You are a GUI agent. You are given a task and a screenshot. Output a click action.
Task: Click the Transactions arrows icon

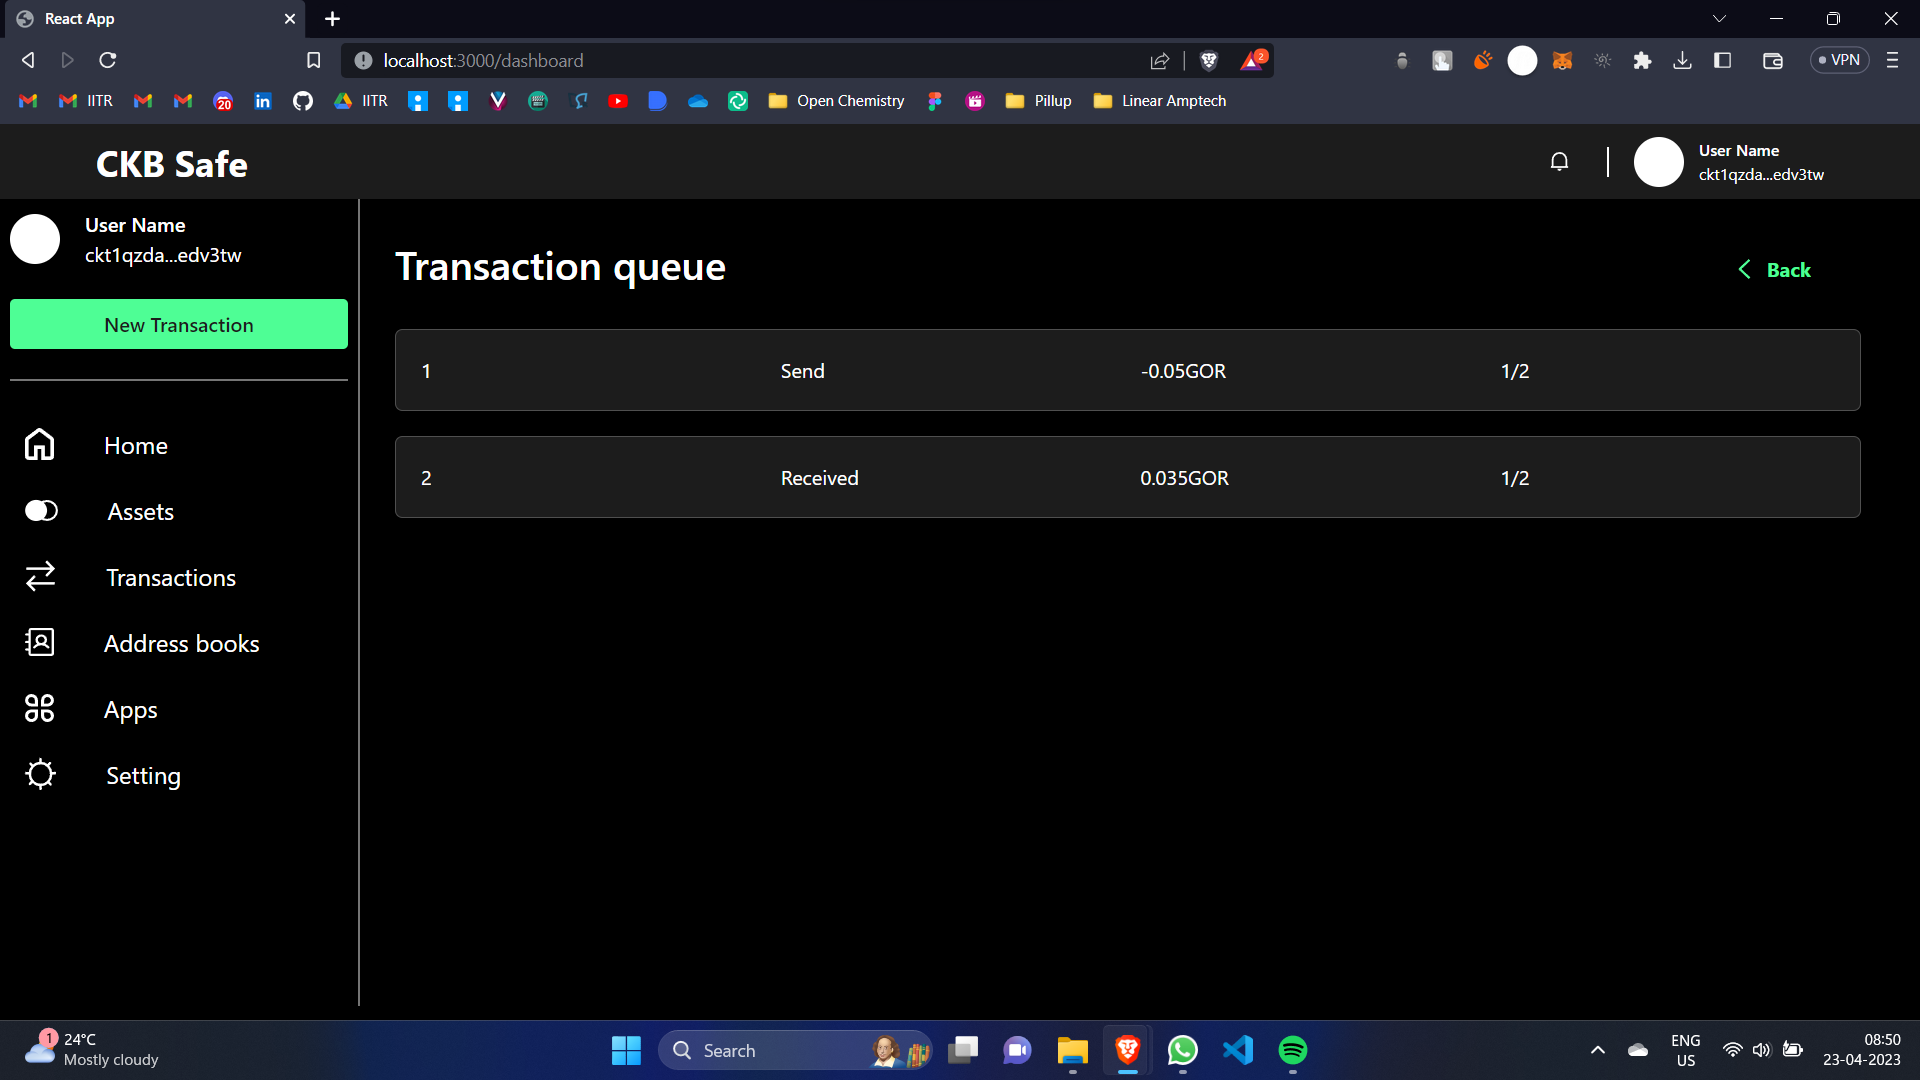[40, 577]
